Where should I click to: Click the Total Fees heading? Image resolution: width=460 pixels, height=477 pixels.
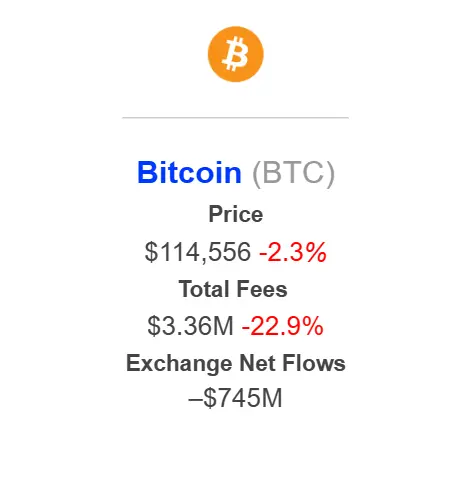click(x=233, y=289)
